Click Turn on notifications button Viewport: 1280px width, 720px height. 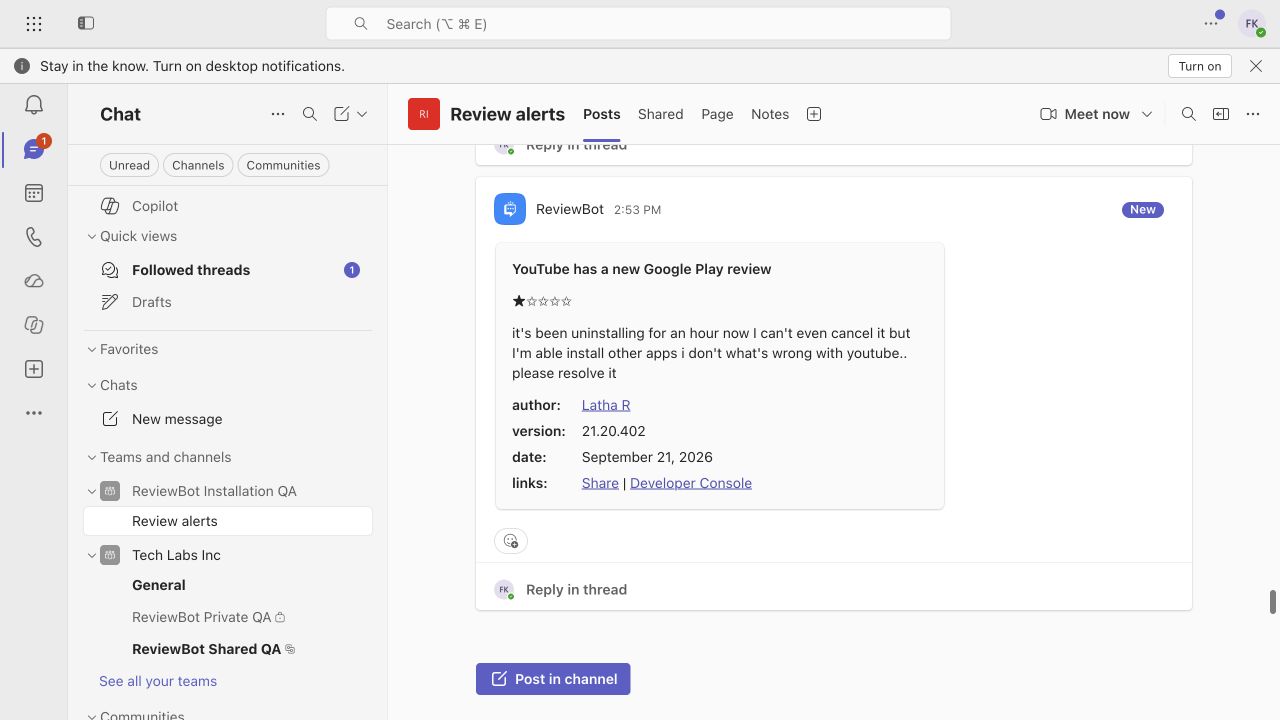tap(1200, 66)
